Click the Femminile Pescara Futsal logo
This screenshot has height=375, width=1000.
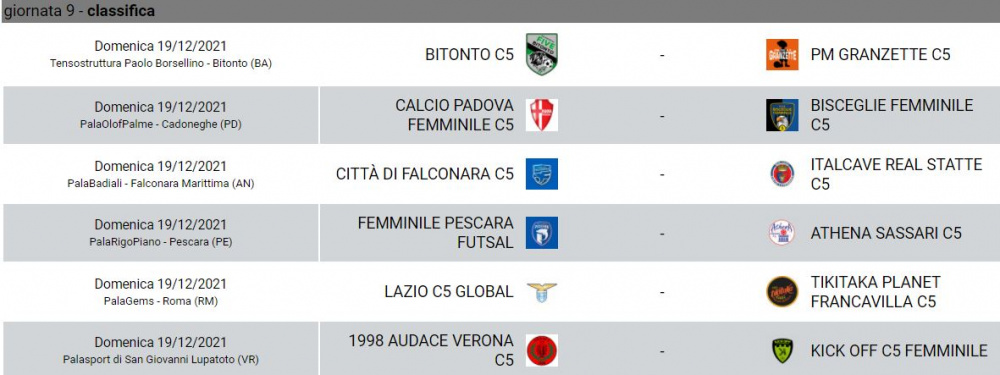tap(541, 233)
